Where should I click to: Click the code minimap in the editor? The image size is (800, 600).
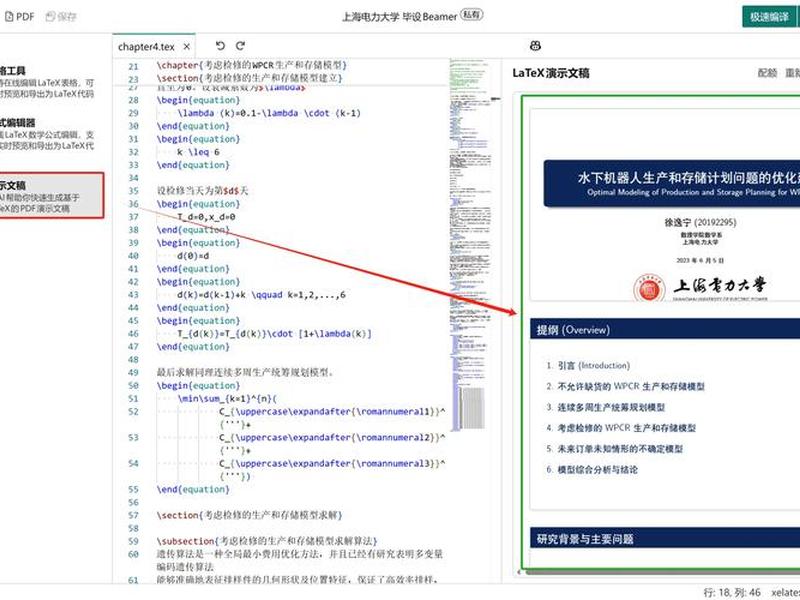click(x=468, y=245)
